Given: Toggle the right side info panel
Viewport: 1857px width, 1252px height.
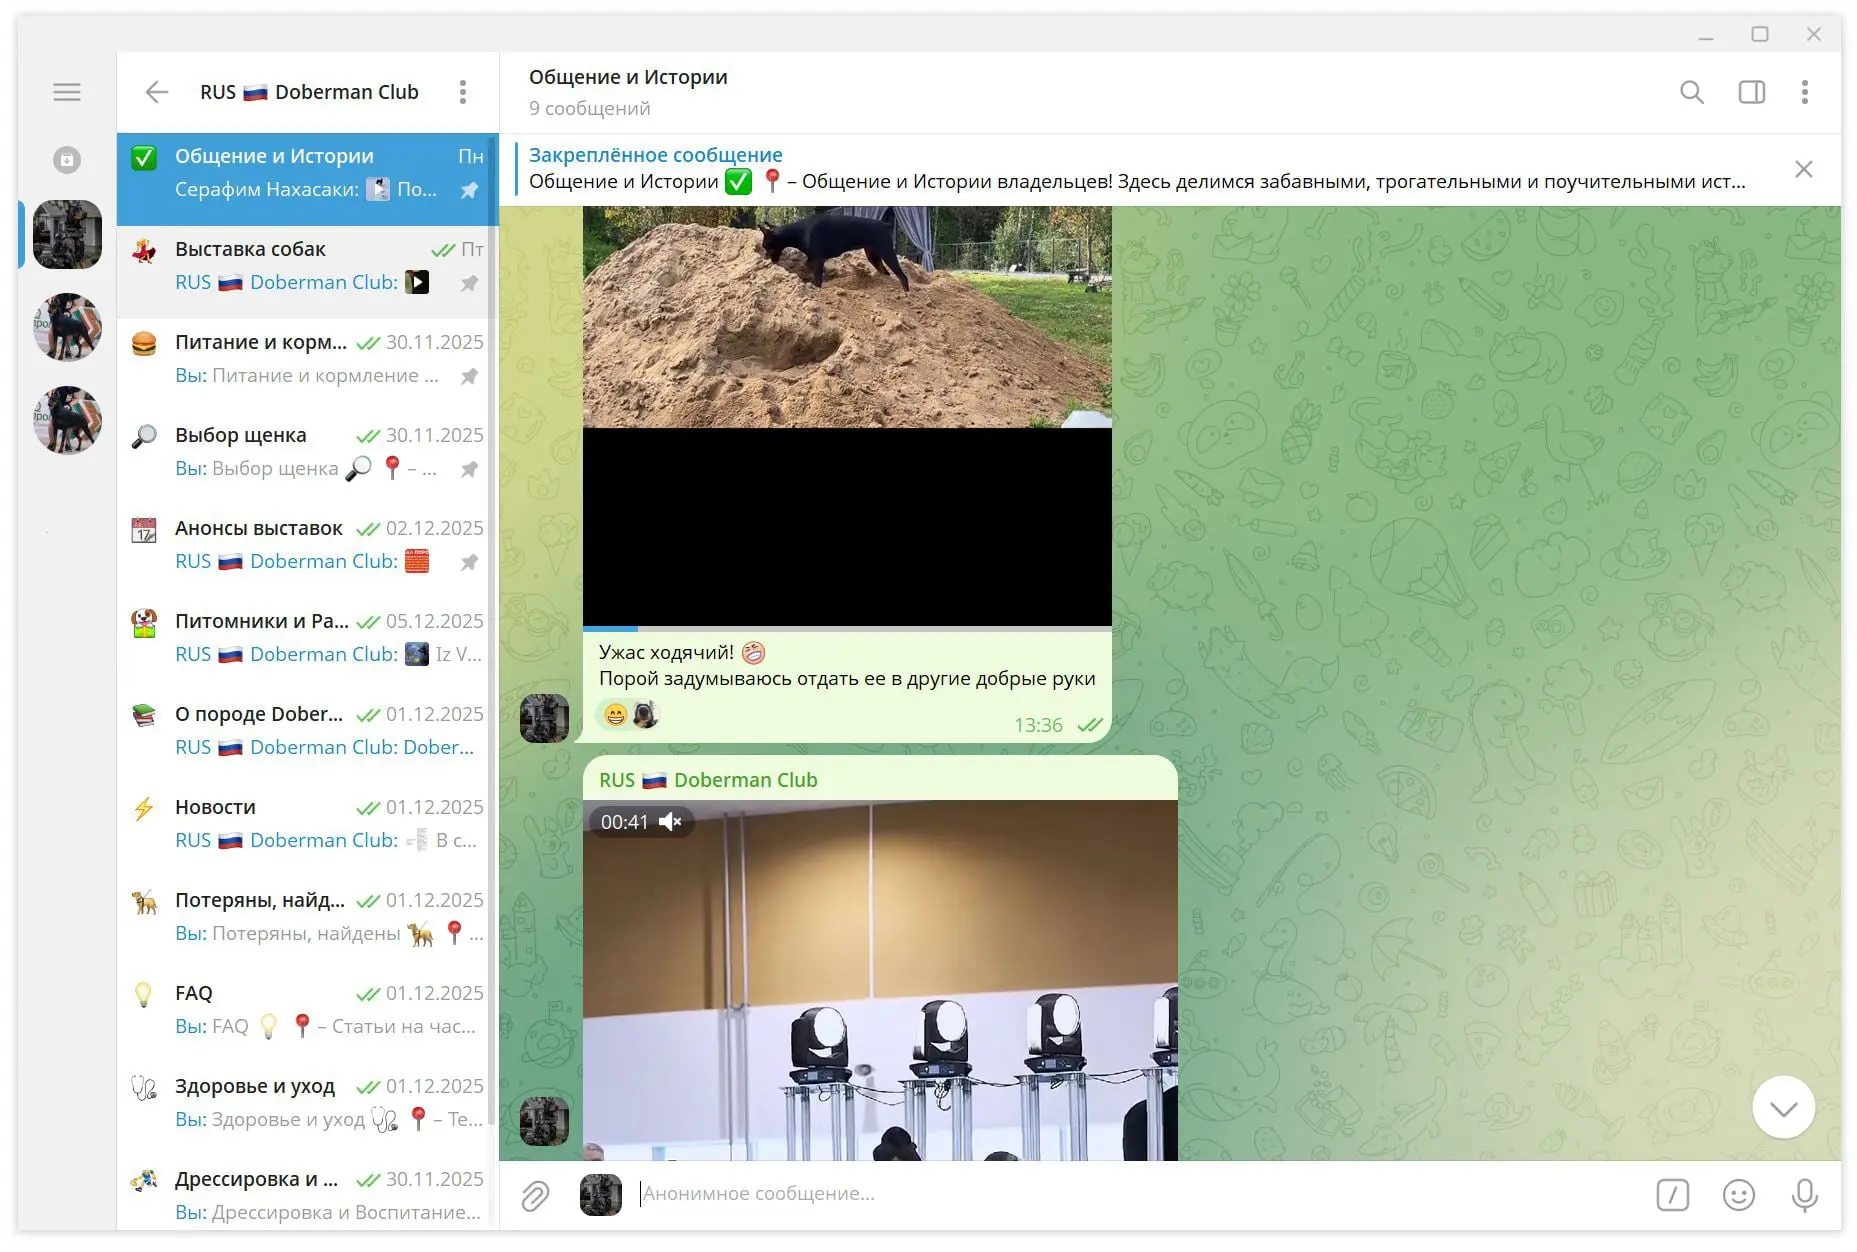Looking at the screenshot, I should coord(1751,92).
